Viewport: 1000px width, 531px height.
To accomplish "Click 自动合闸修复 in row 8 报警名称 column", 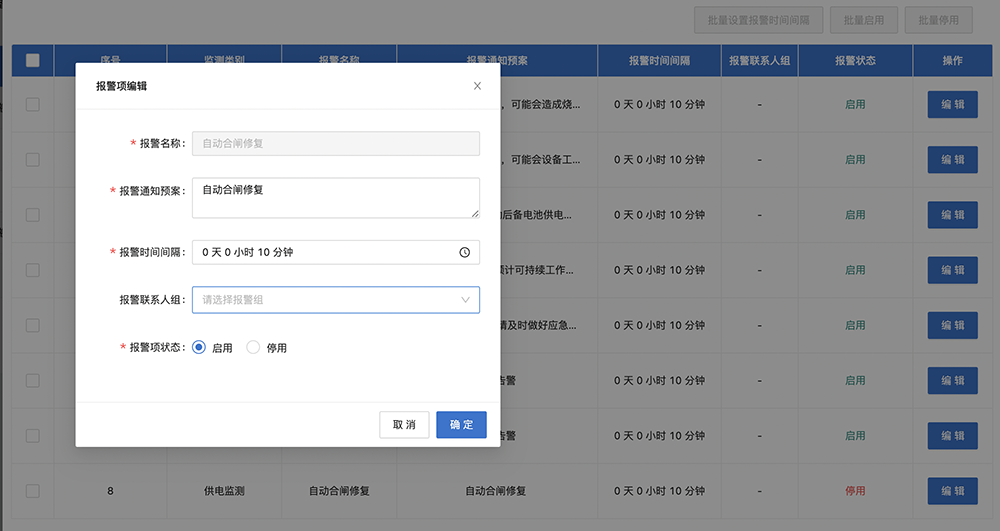I will (x=339, y=491).
